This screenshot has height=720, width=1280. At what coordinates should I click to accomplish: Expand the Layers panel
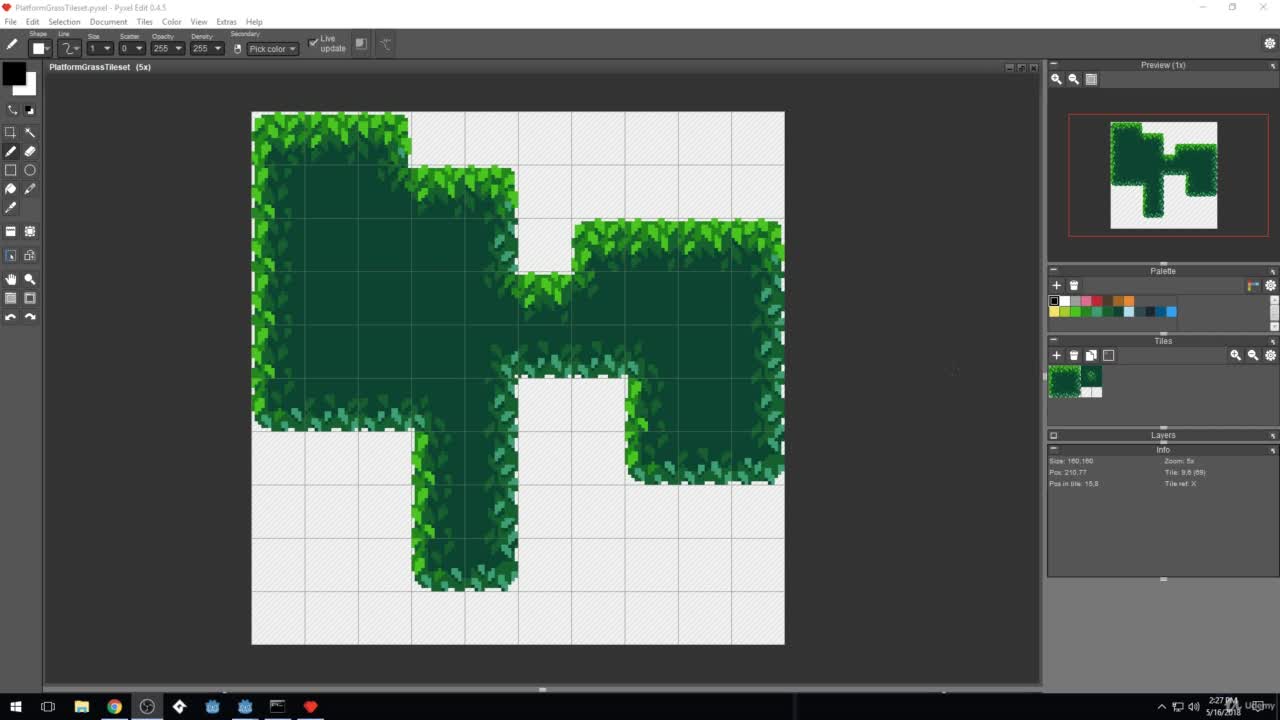tap(1053, 435)
